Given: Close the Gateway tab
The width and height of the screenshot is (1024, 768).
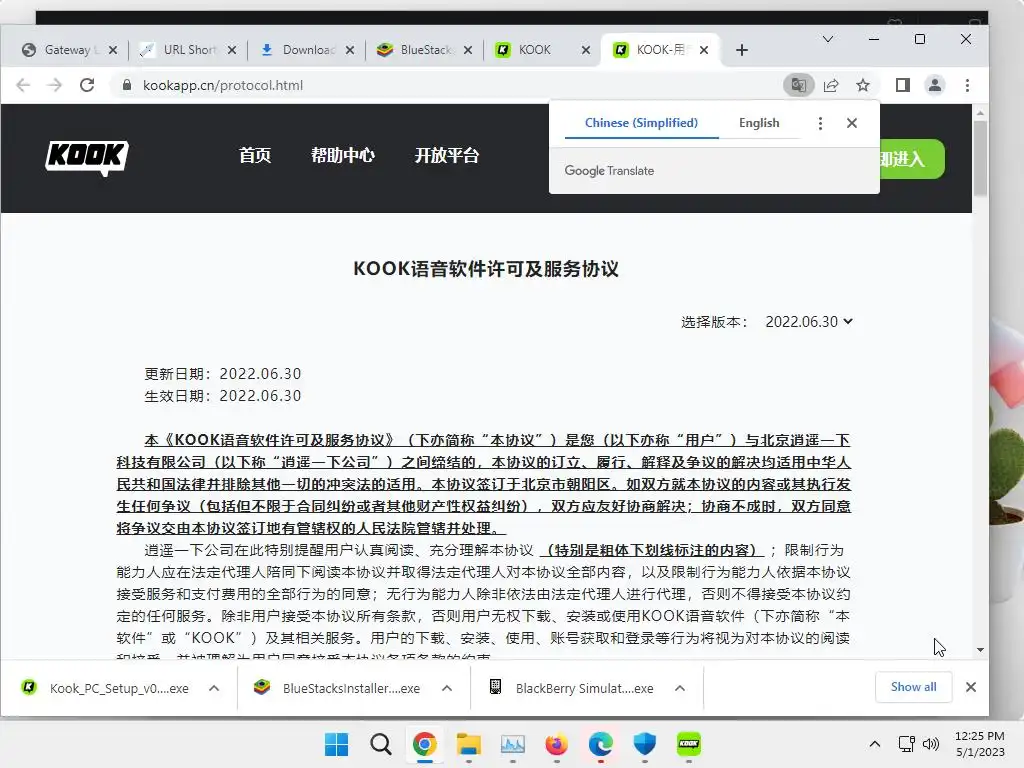Looking at the screenshot, I should 113,50.
